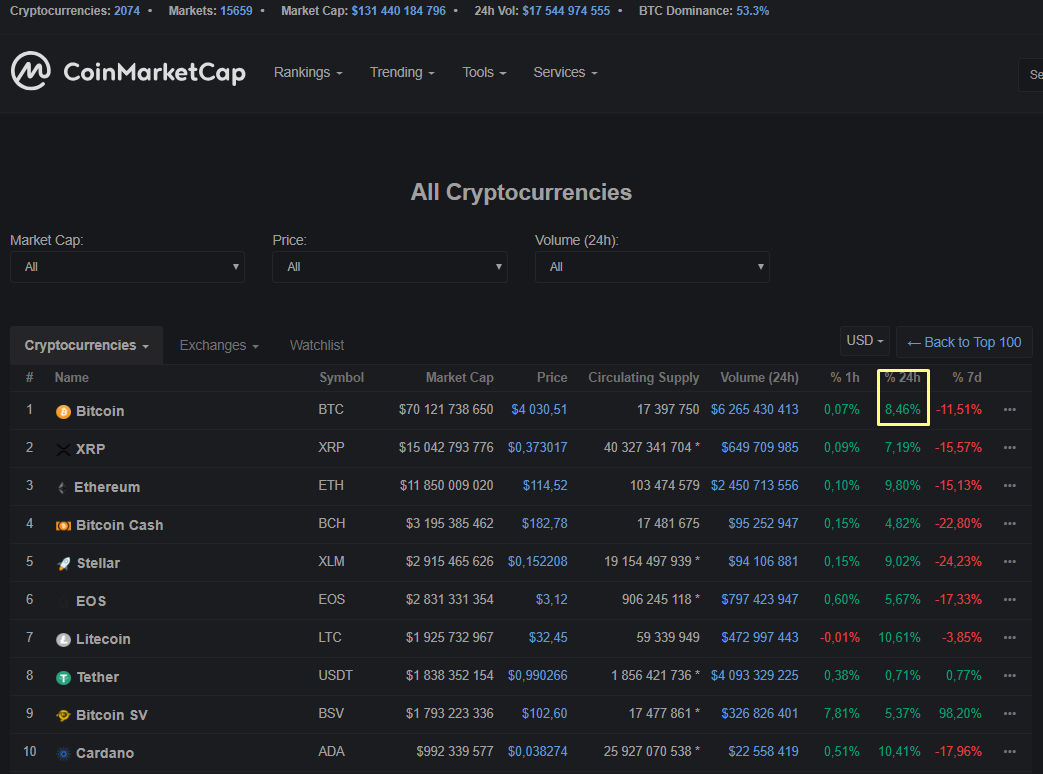Click the Stellar rocket icon
The width and height of the screenshot is (1043, 774).
pos(63,563)
